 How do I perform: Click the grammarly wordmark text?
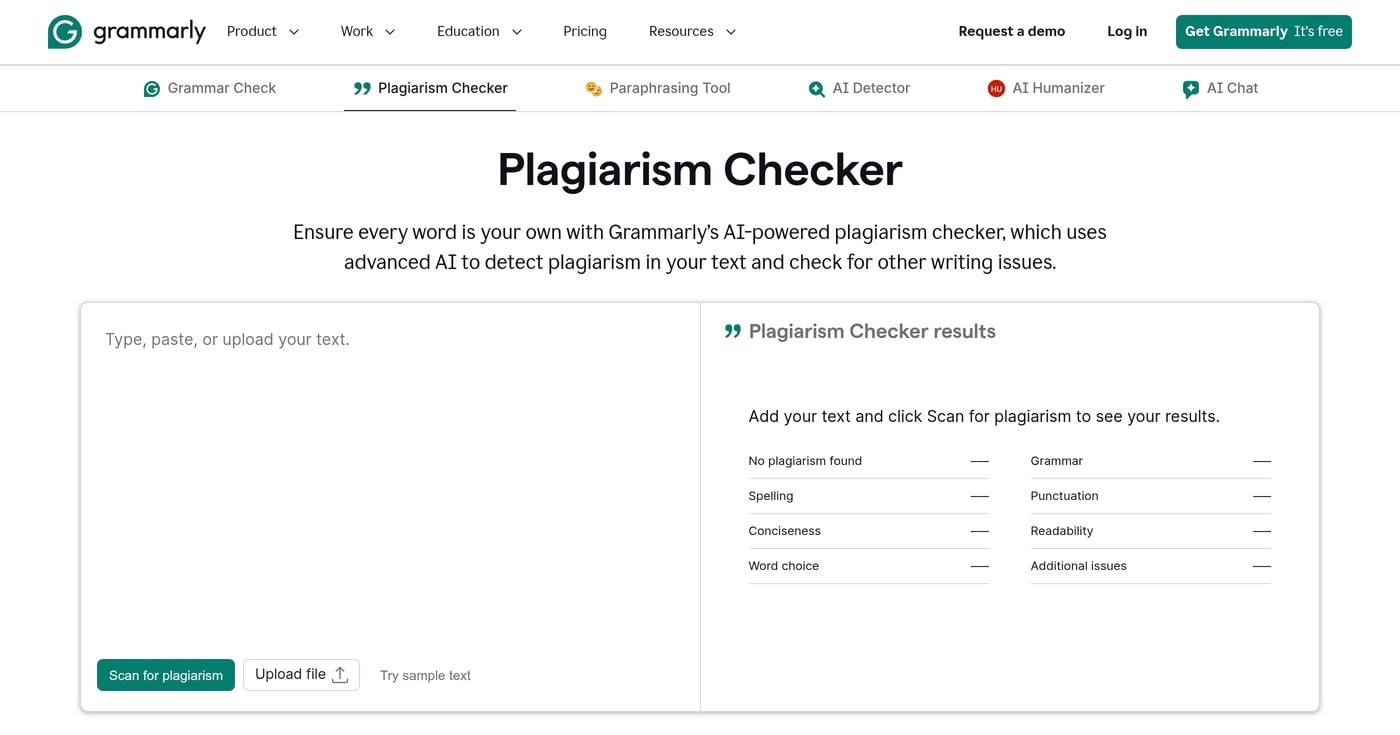point(149,32)
